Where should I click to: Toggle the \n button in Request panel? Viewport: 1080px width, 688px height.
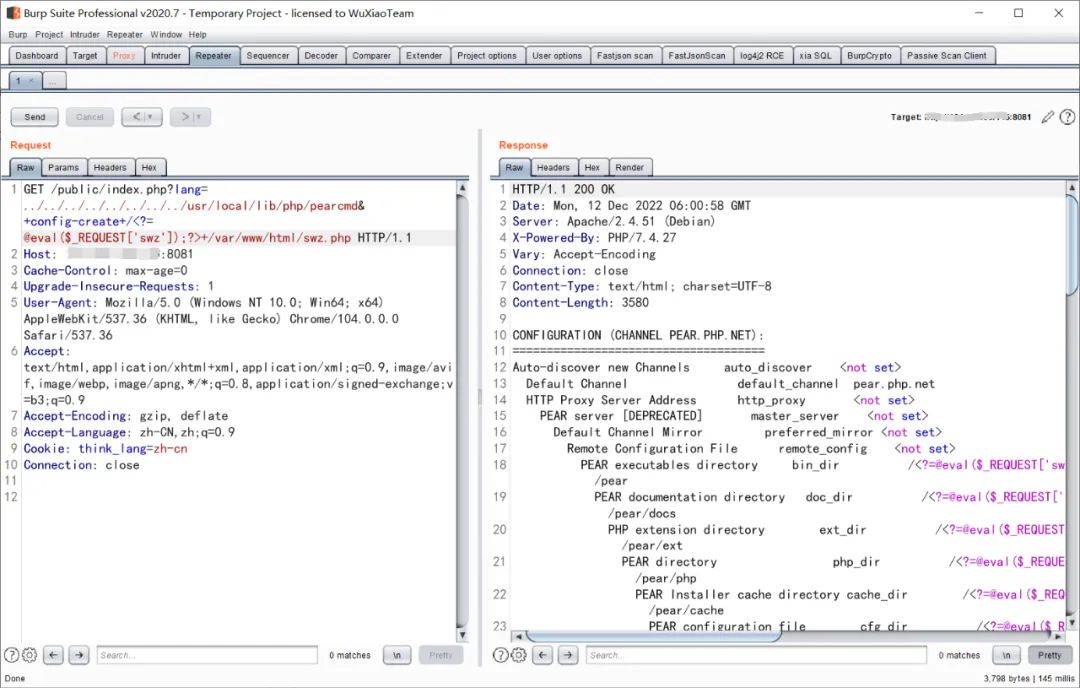tap(397, 655)
